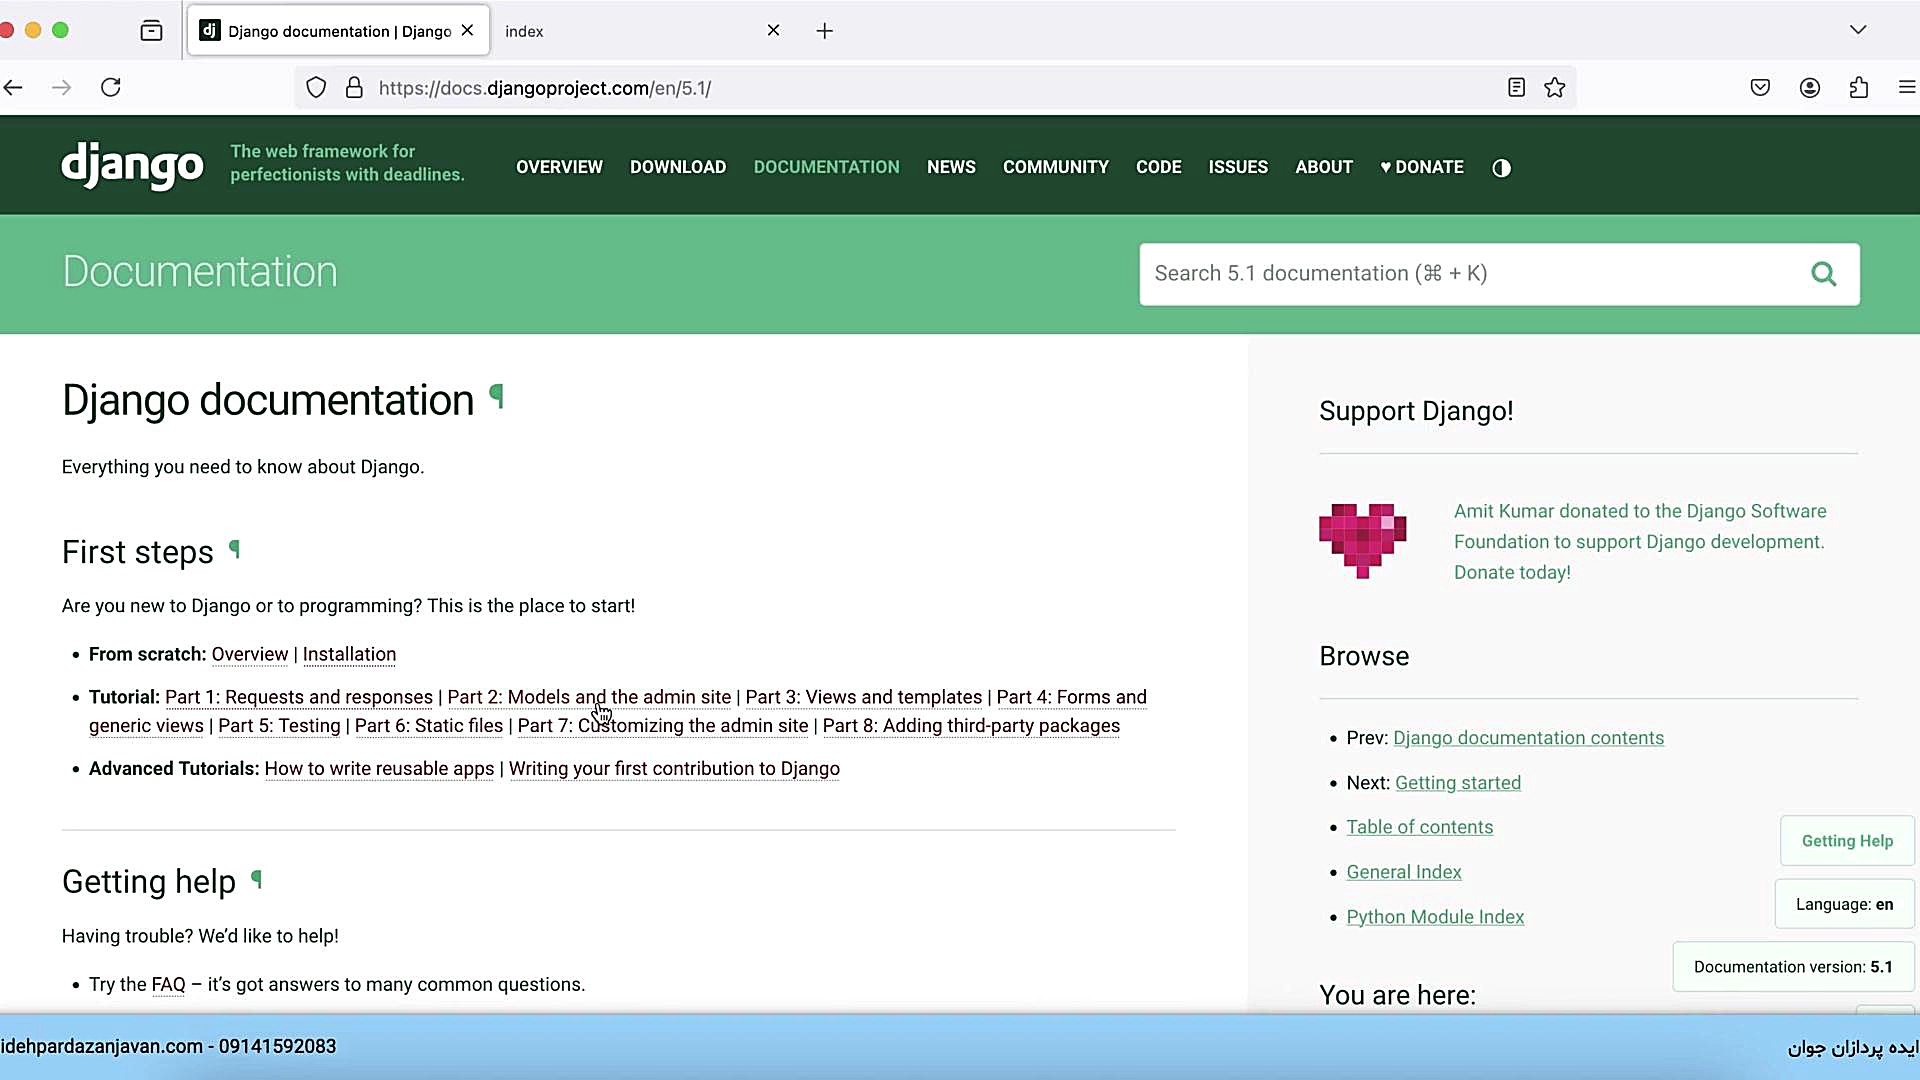This screenshot has height=1080, width=1920.
Task: Open the ABOUT nav item
Action: coord(1324,167)
